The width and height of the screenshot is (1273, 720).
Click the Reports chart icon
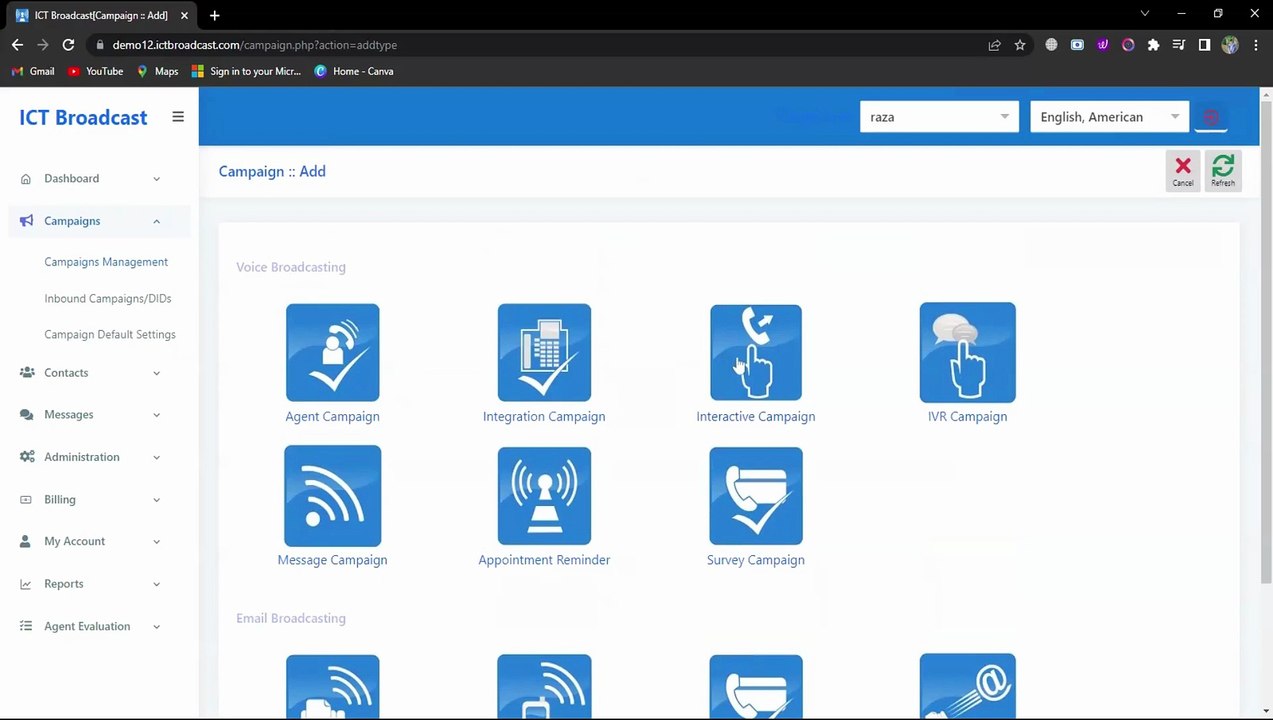[x=26, y=584]
